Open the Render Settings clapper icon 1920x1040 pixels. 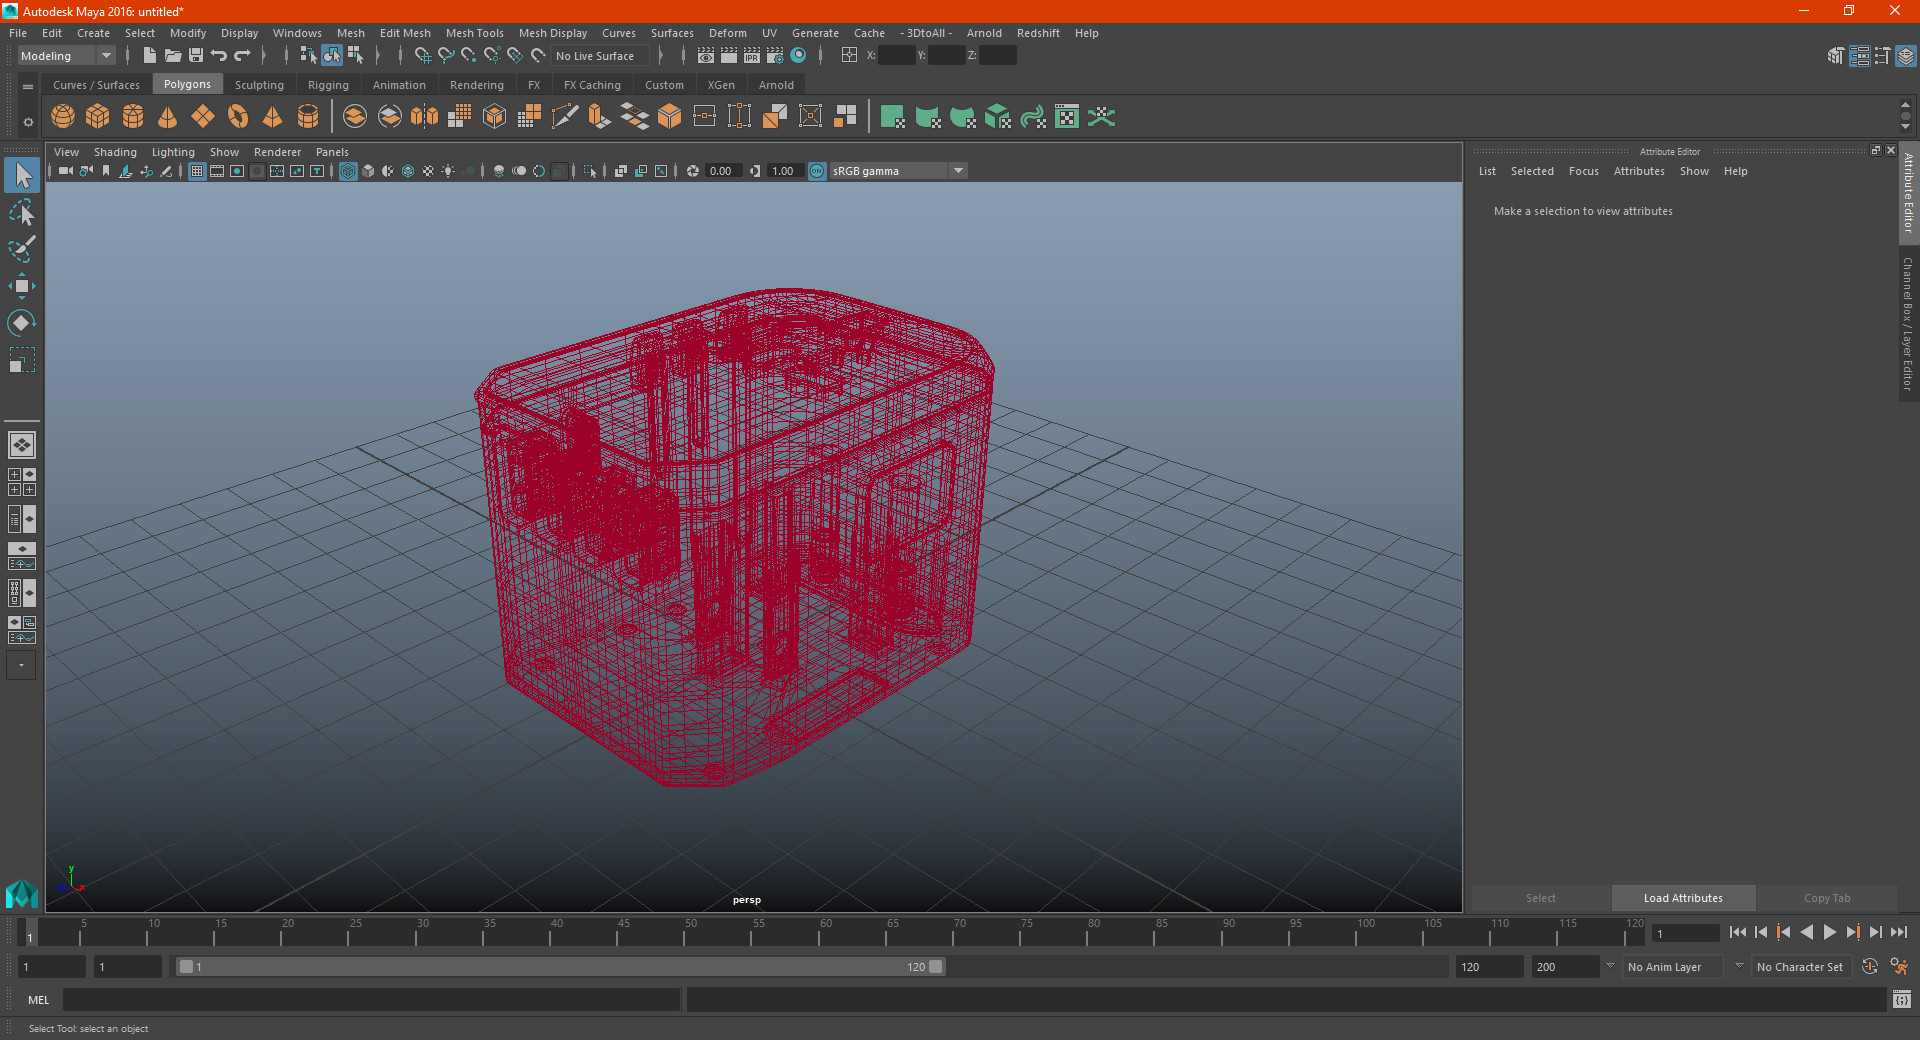775,56
